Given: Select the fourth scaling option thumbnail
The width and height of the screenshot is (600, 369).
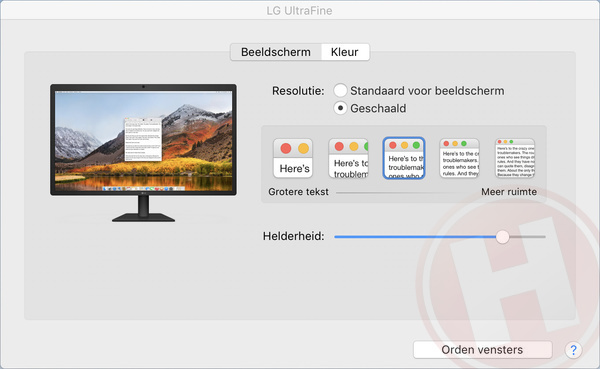Looking at the screenshot, I should (460, 158).
